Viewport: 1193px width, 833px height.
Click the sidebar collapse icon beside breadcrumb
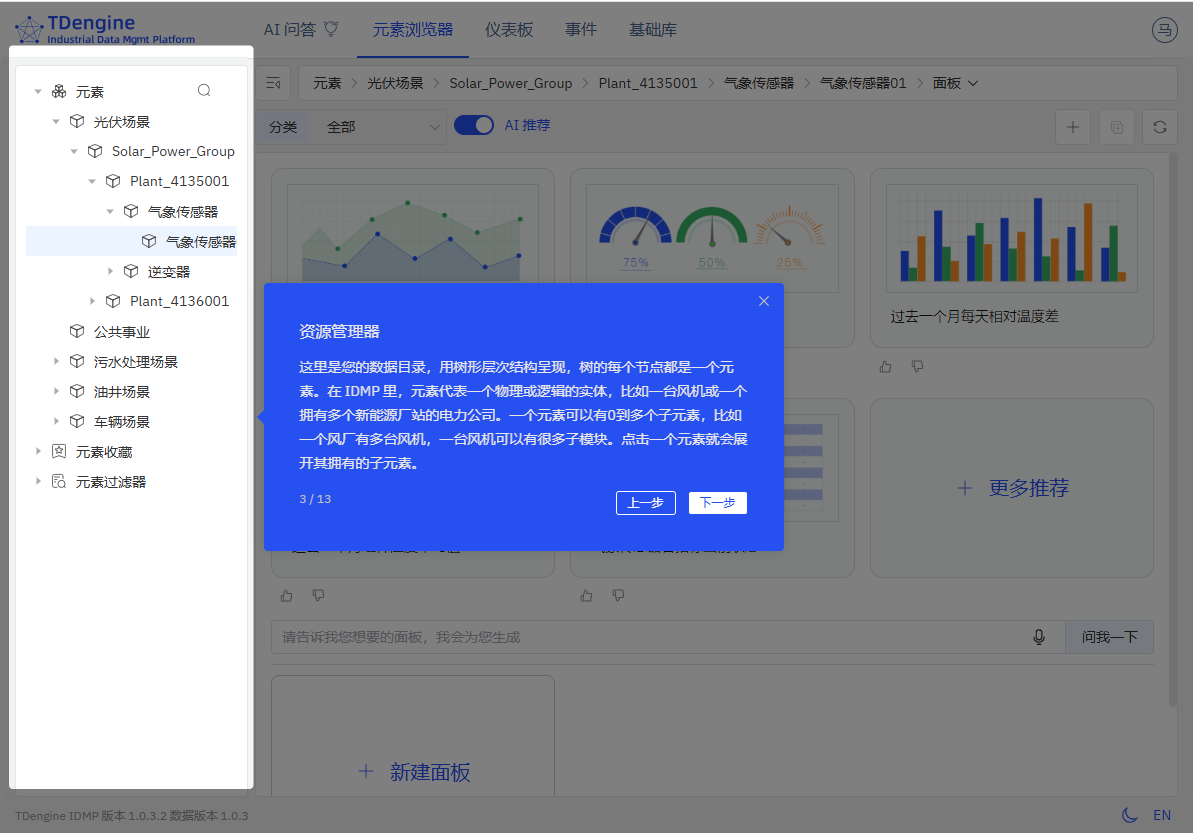point(274,83)
